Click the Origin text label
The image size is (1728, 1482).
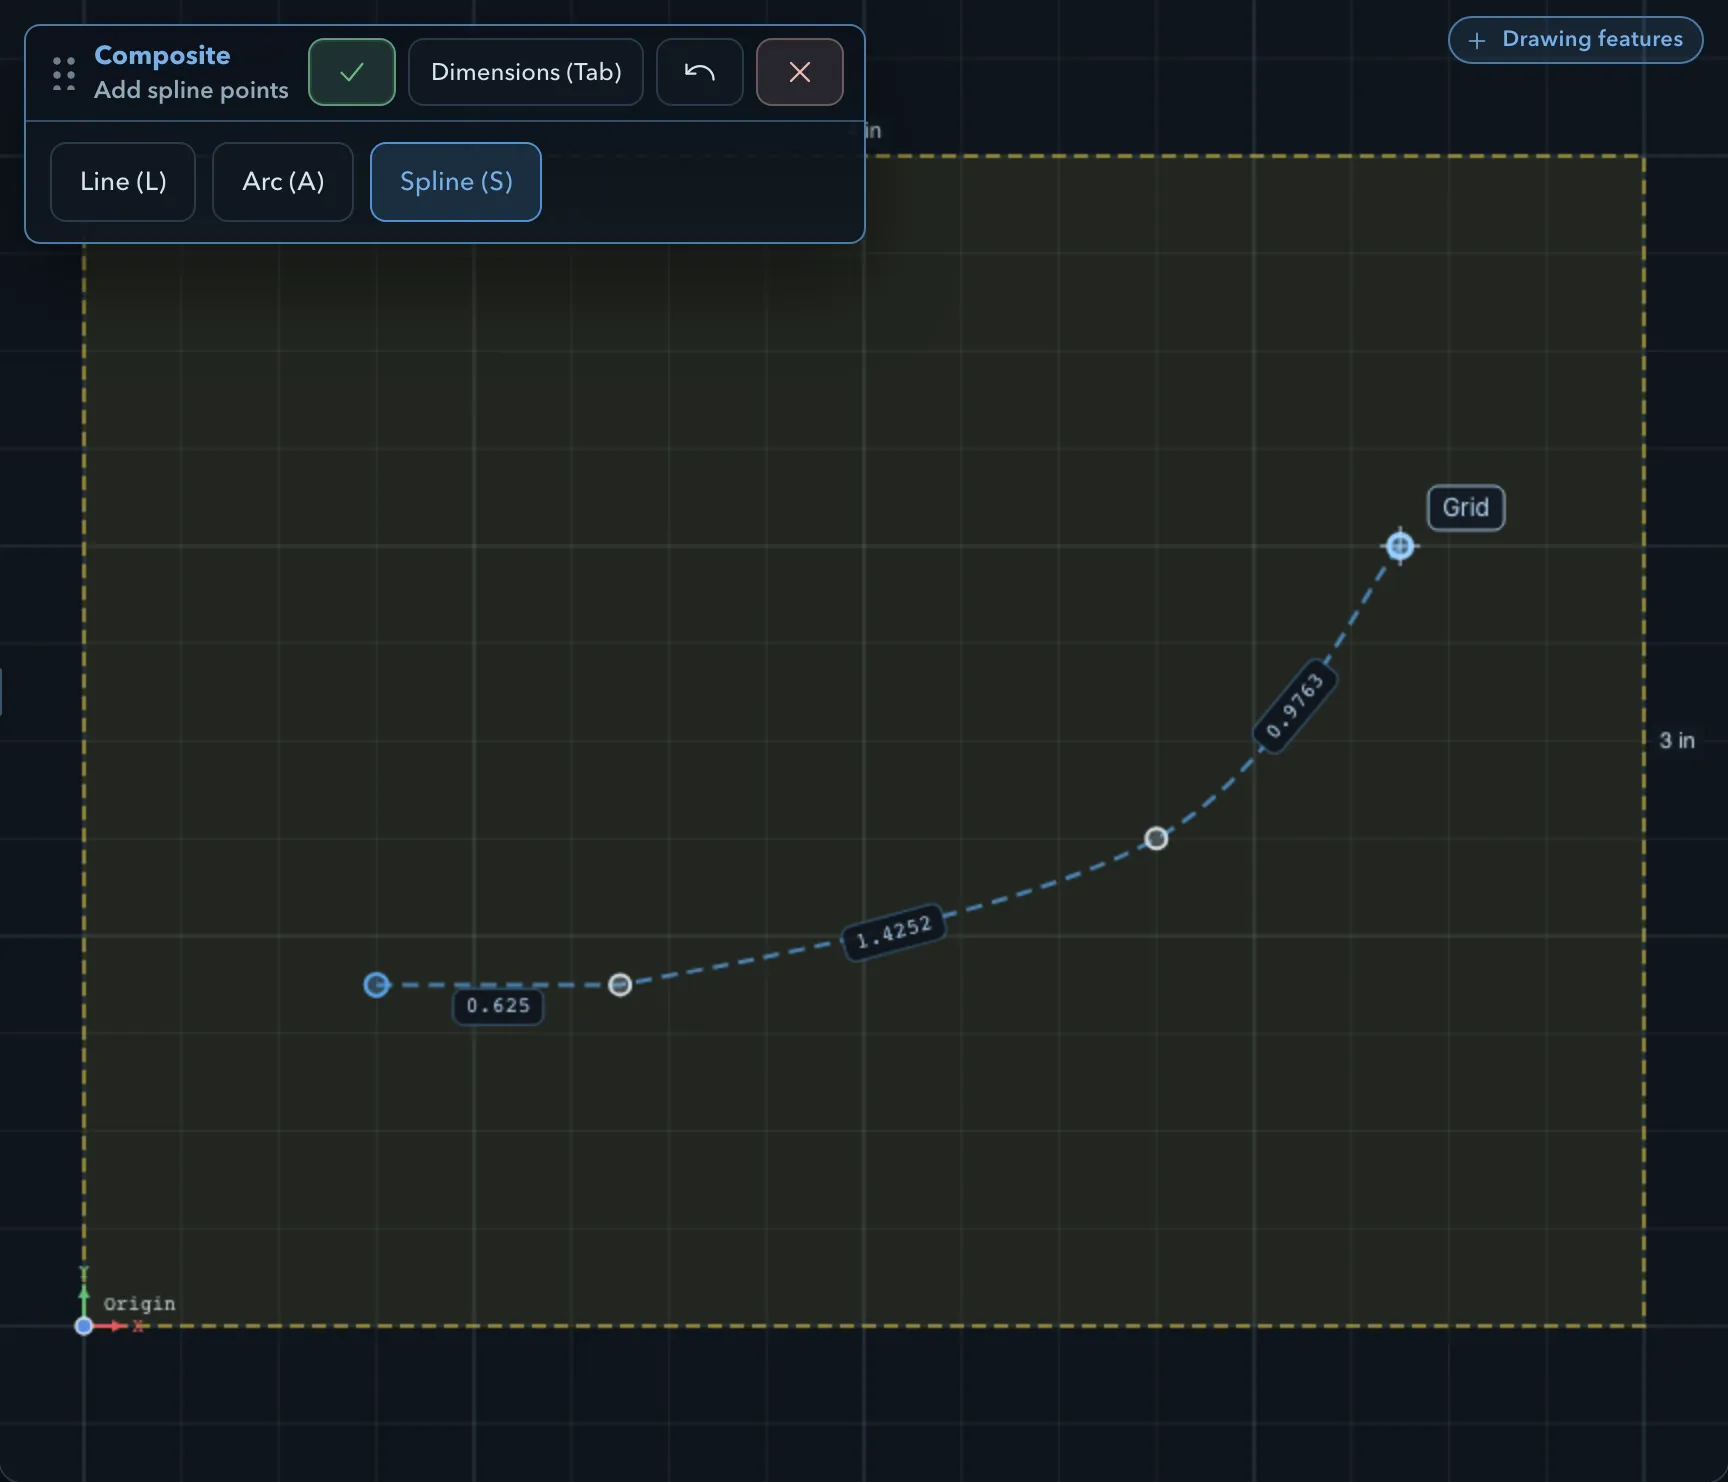point(139,1304)
